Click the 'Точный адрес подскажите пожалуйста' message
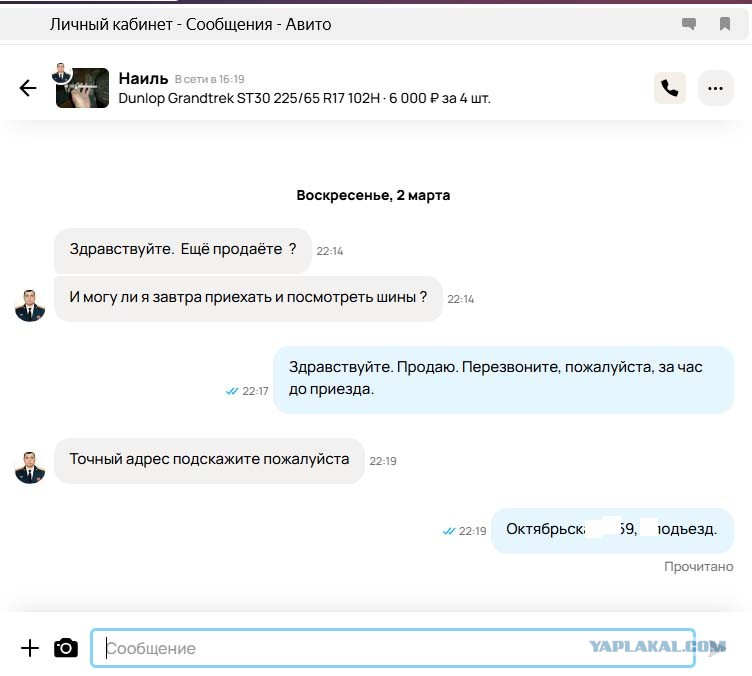 (209, 460)
